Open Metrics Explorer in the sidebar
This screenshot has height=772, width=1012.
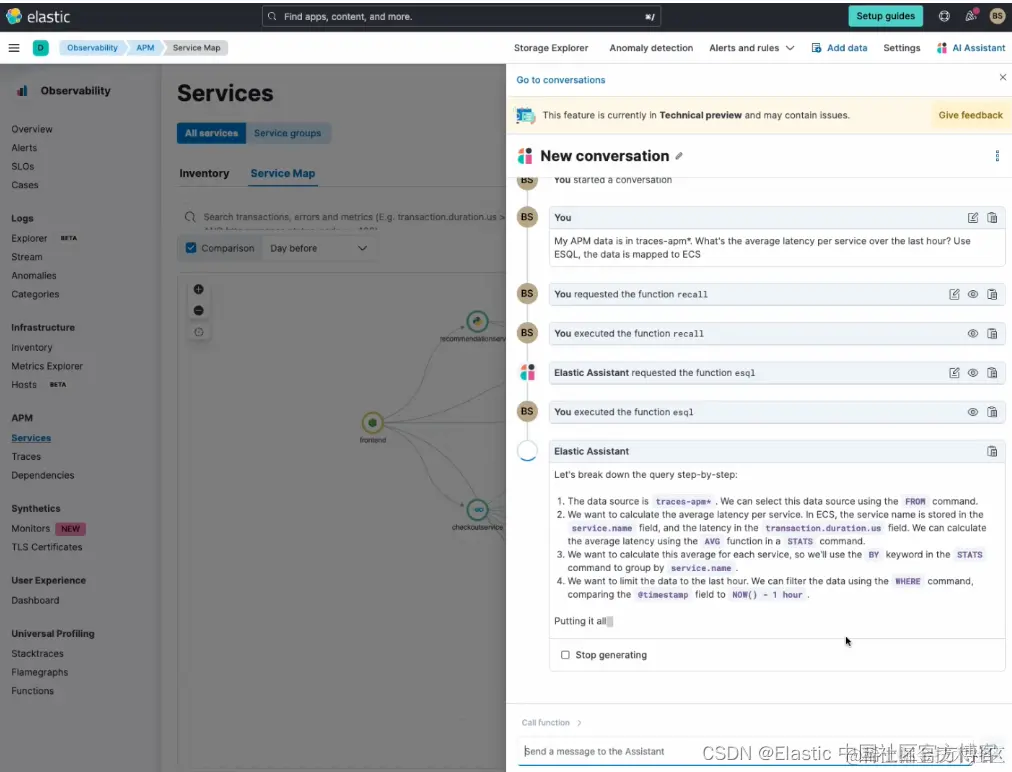point(47,367)
